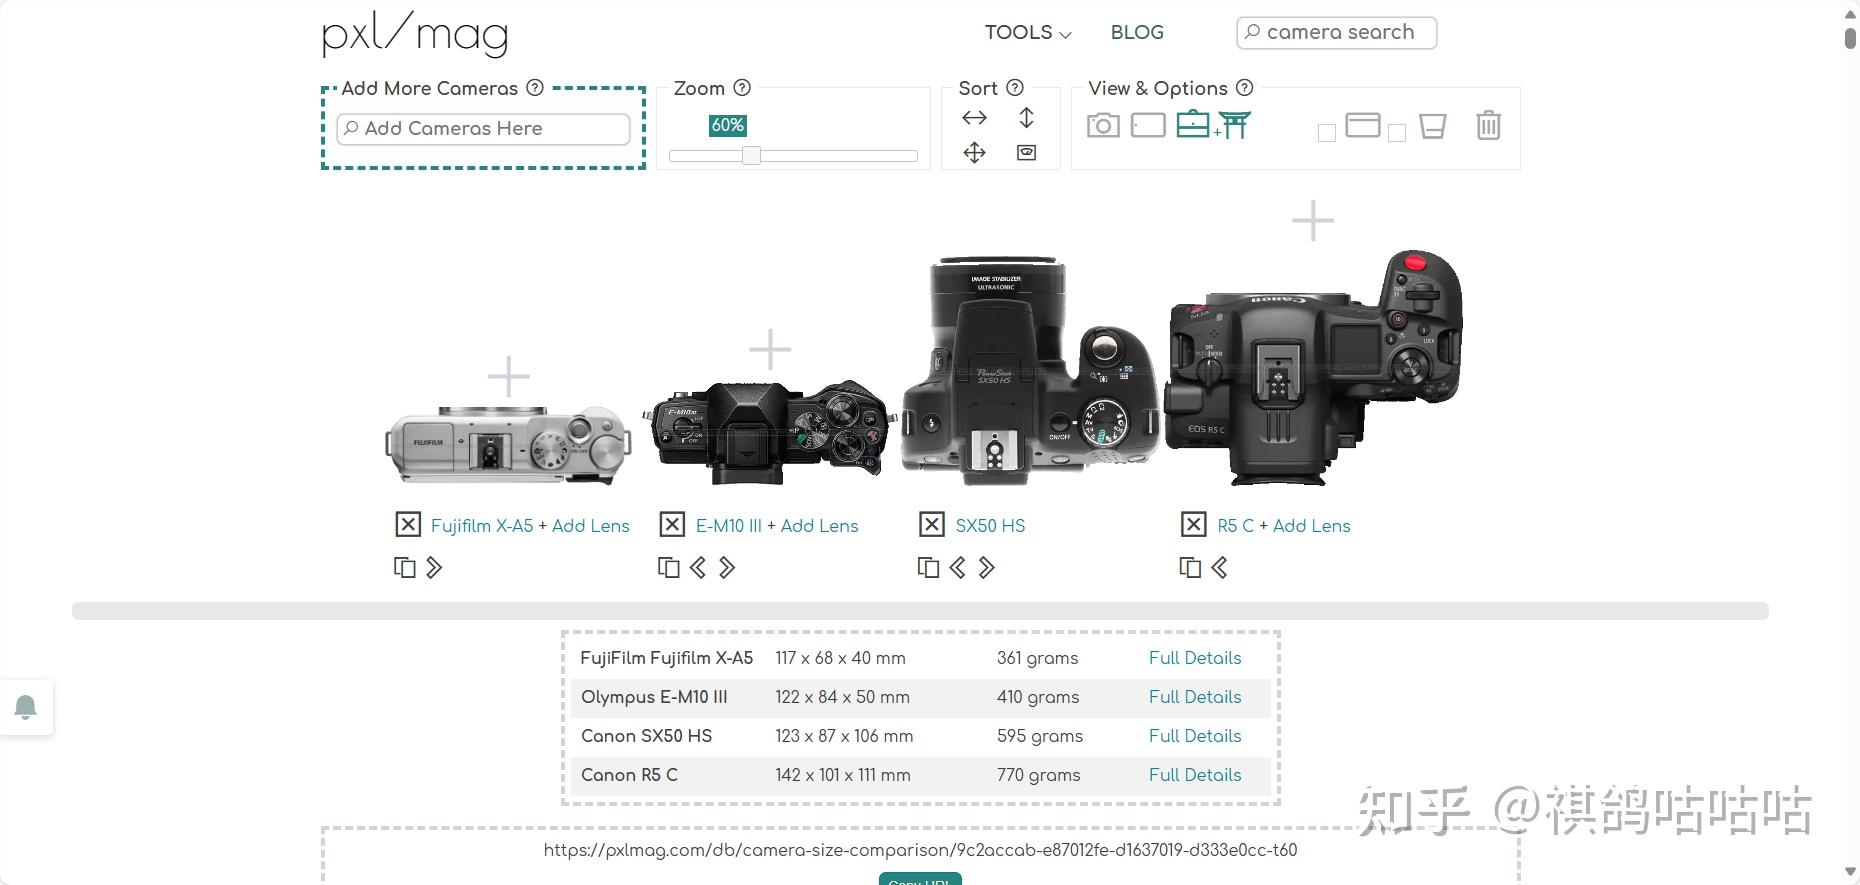Screen dimensions: 1860x885
Task: Click the horizontal sort arrows icon
Action: pyautogui.click(x=974, y=118)
